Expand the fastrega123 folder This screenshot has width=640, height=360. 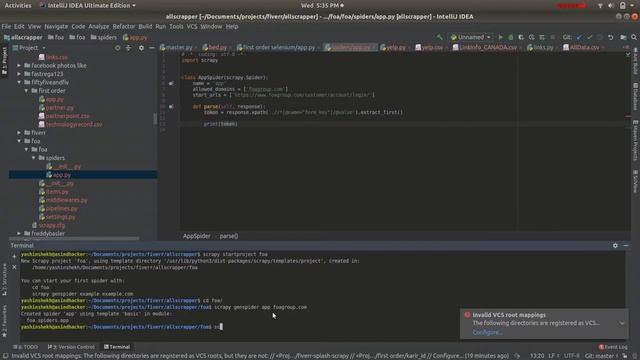tap(19, 74)
